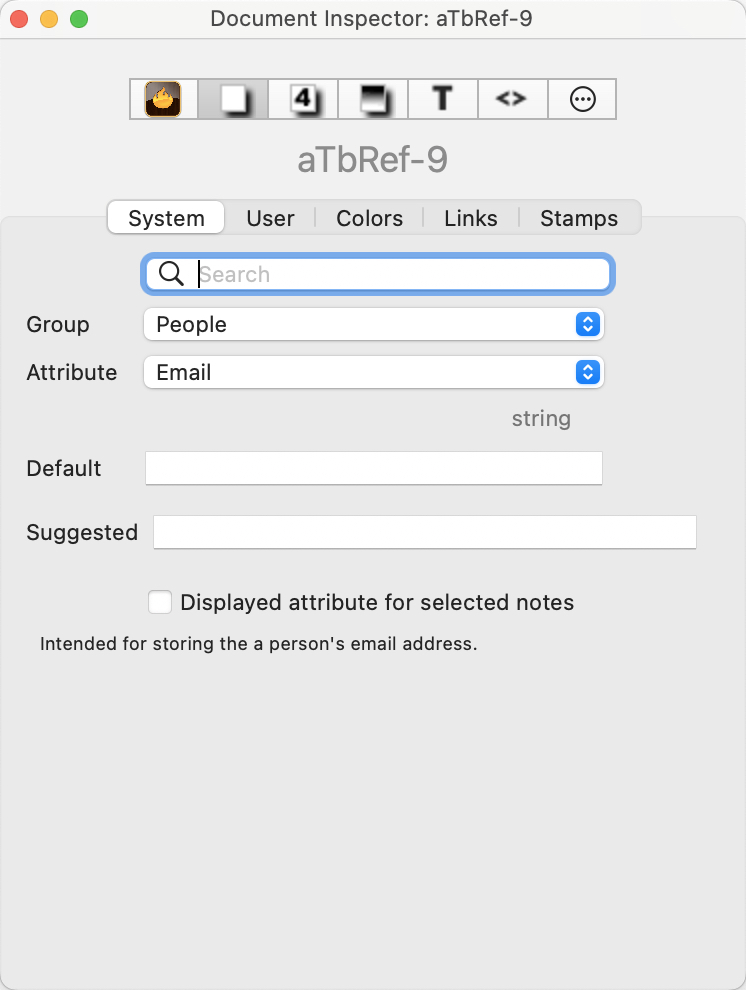Select the Links tab
Viewport: 746px width, 990px height.
[x=471, y=218]
